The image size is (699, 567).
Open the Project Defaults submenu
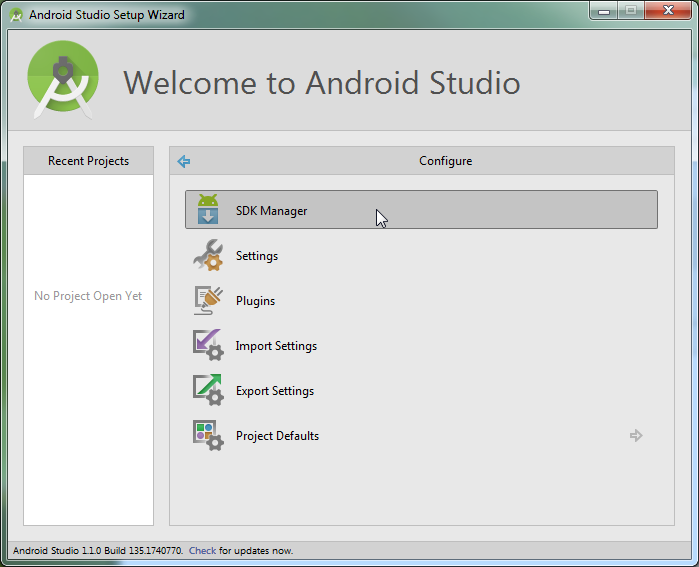pyautogui.click(x=421, y=436)
